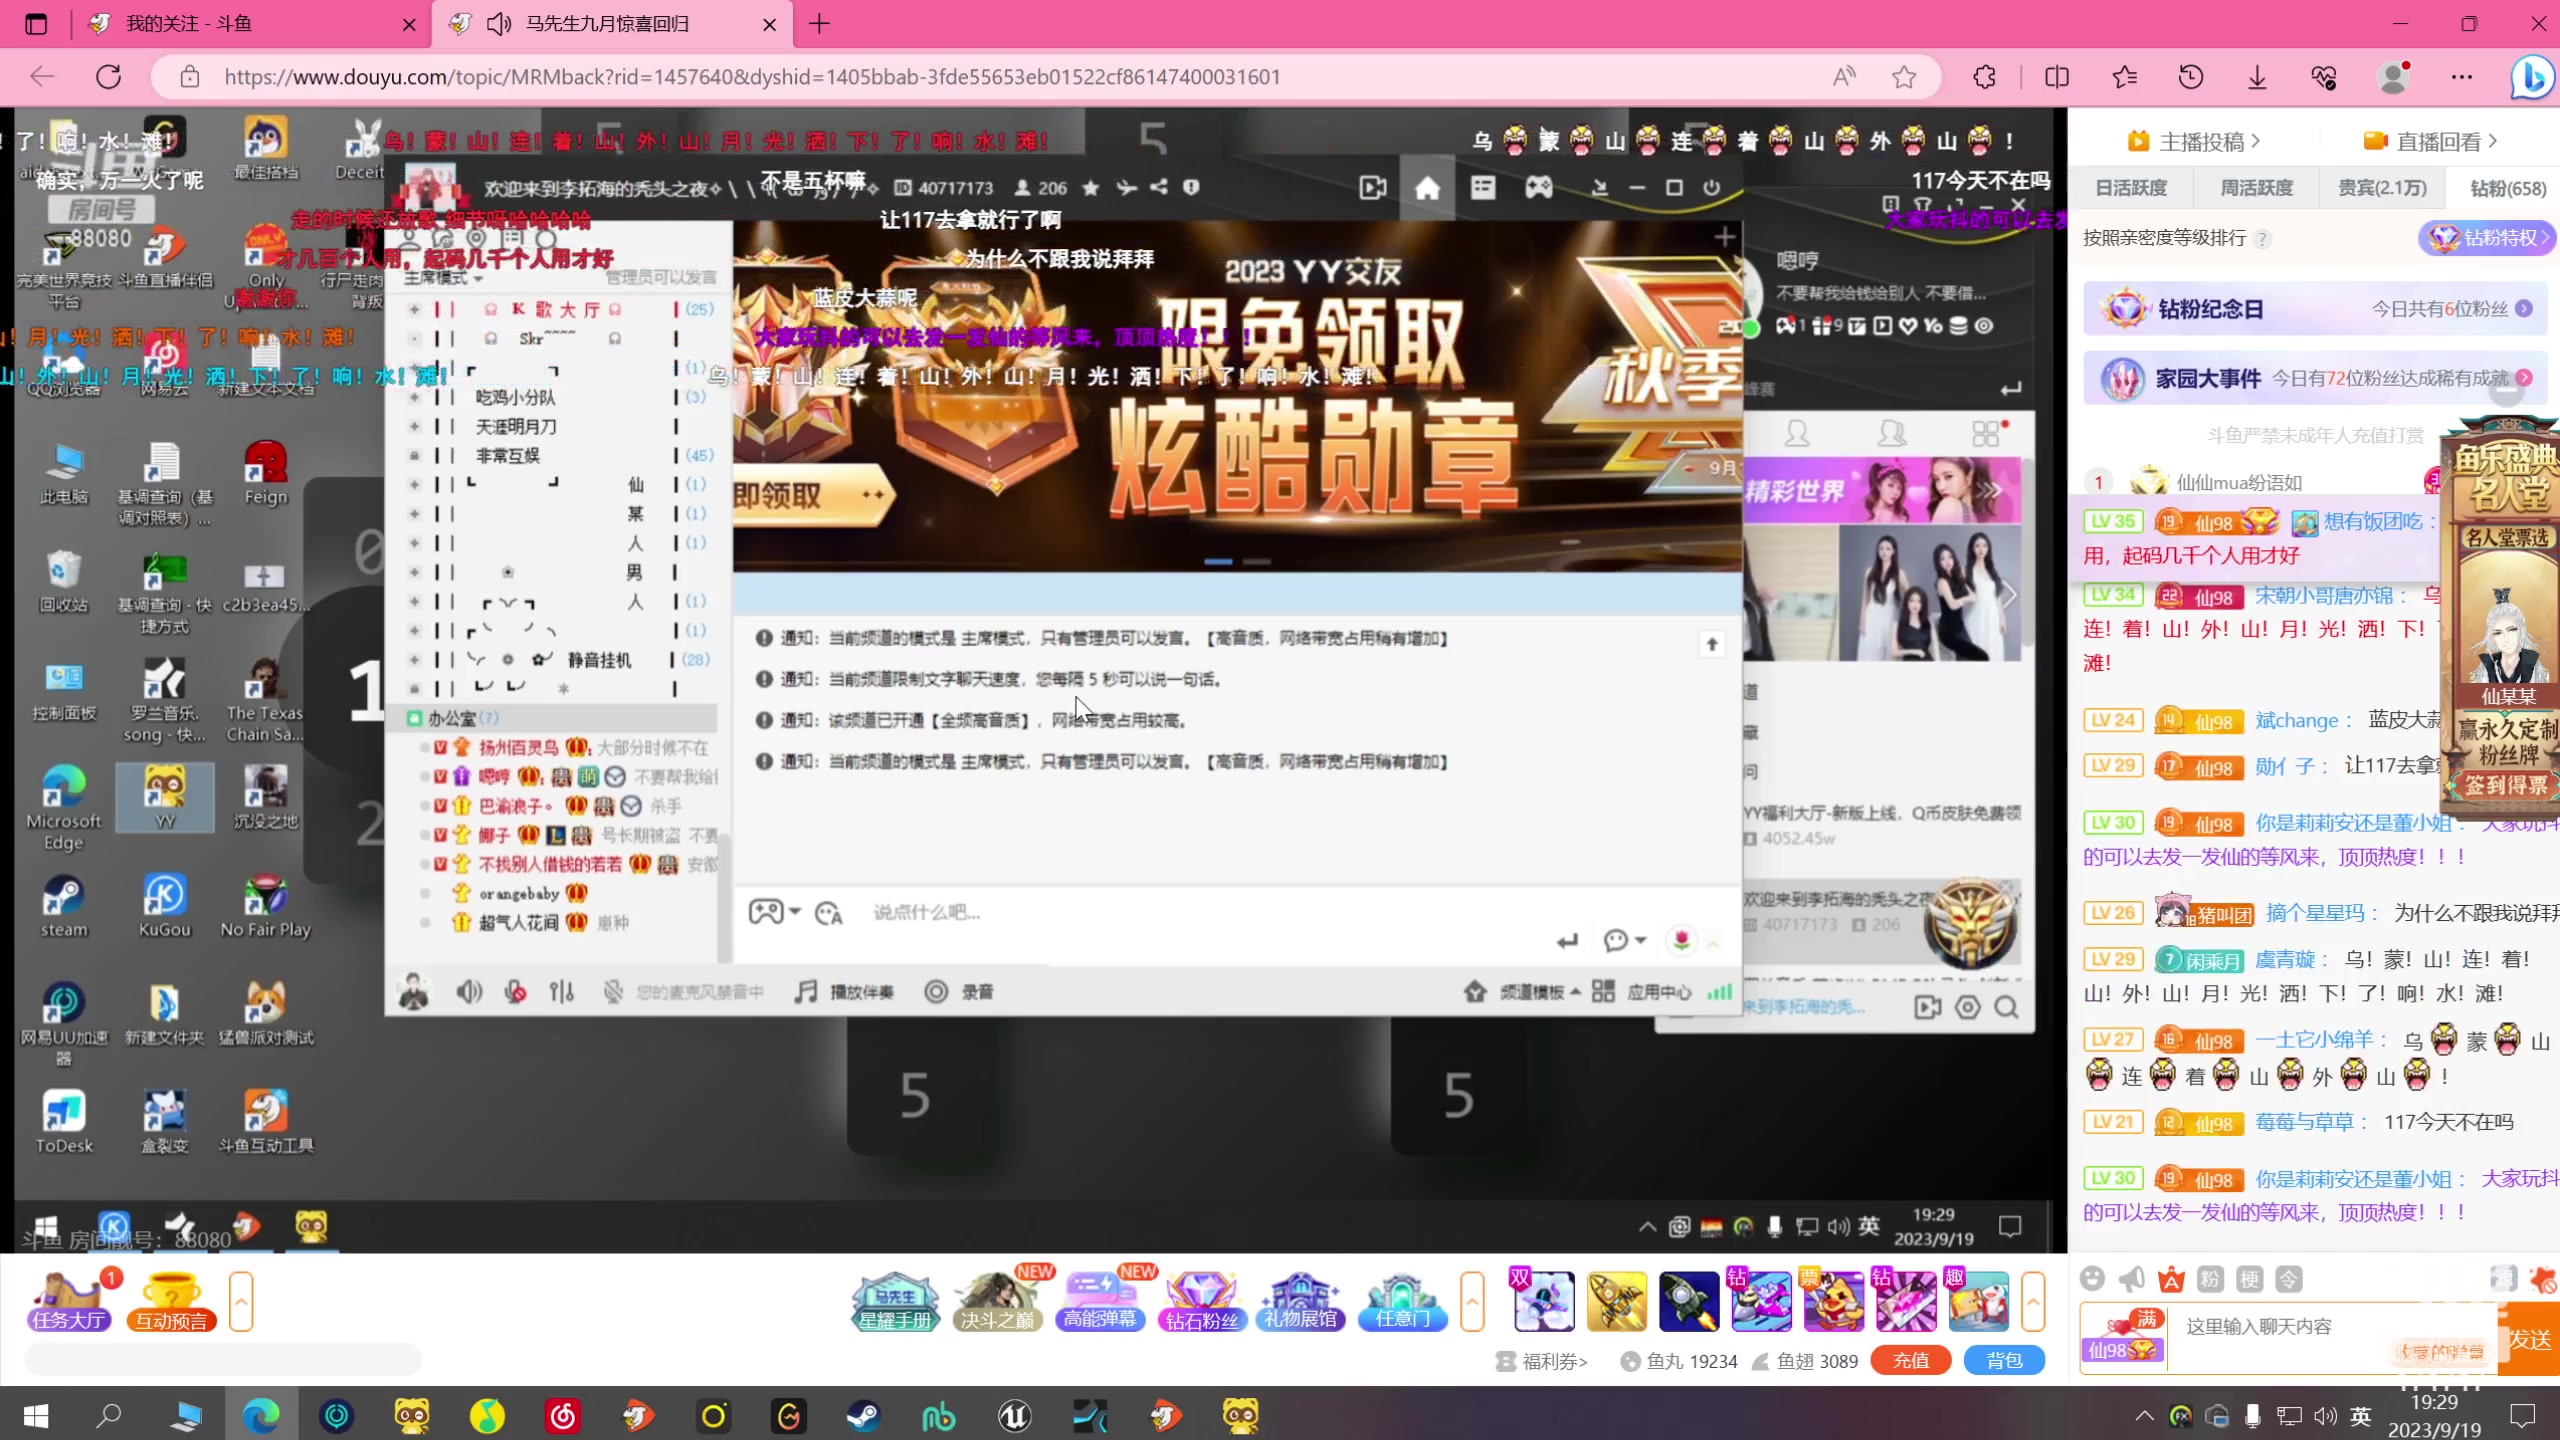Add this page to browser favorites
Viewport: 2560px width, 1440px height.
[1904, 77]
